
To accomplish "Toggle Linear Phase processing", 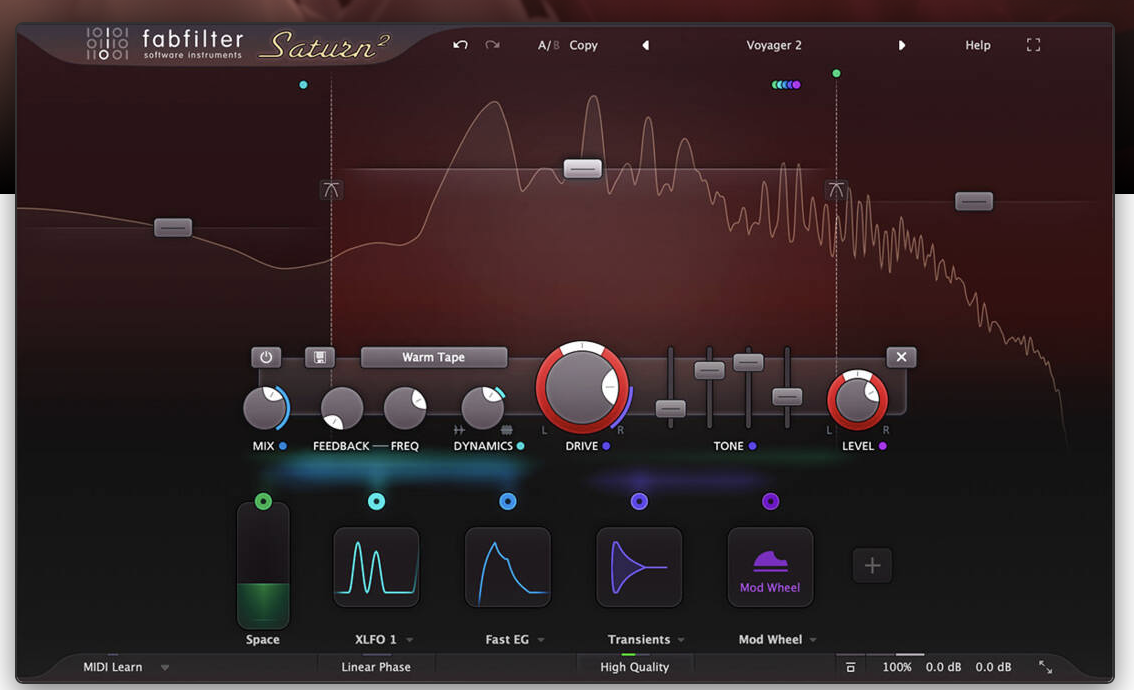I will (x=376, y=667).
